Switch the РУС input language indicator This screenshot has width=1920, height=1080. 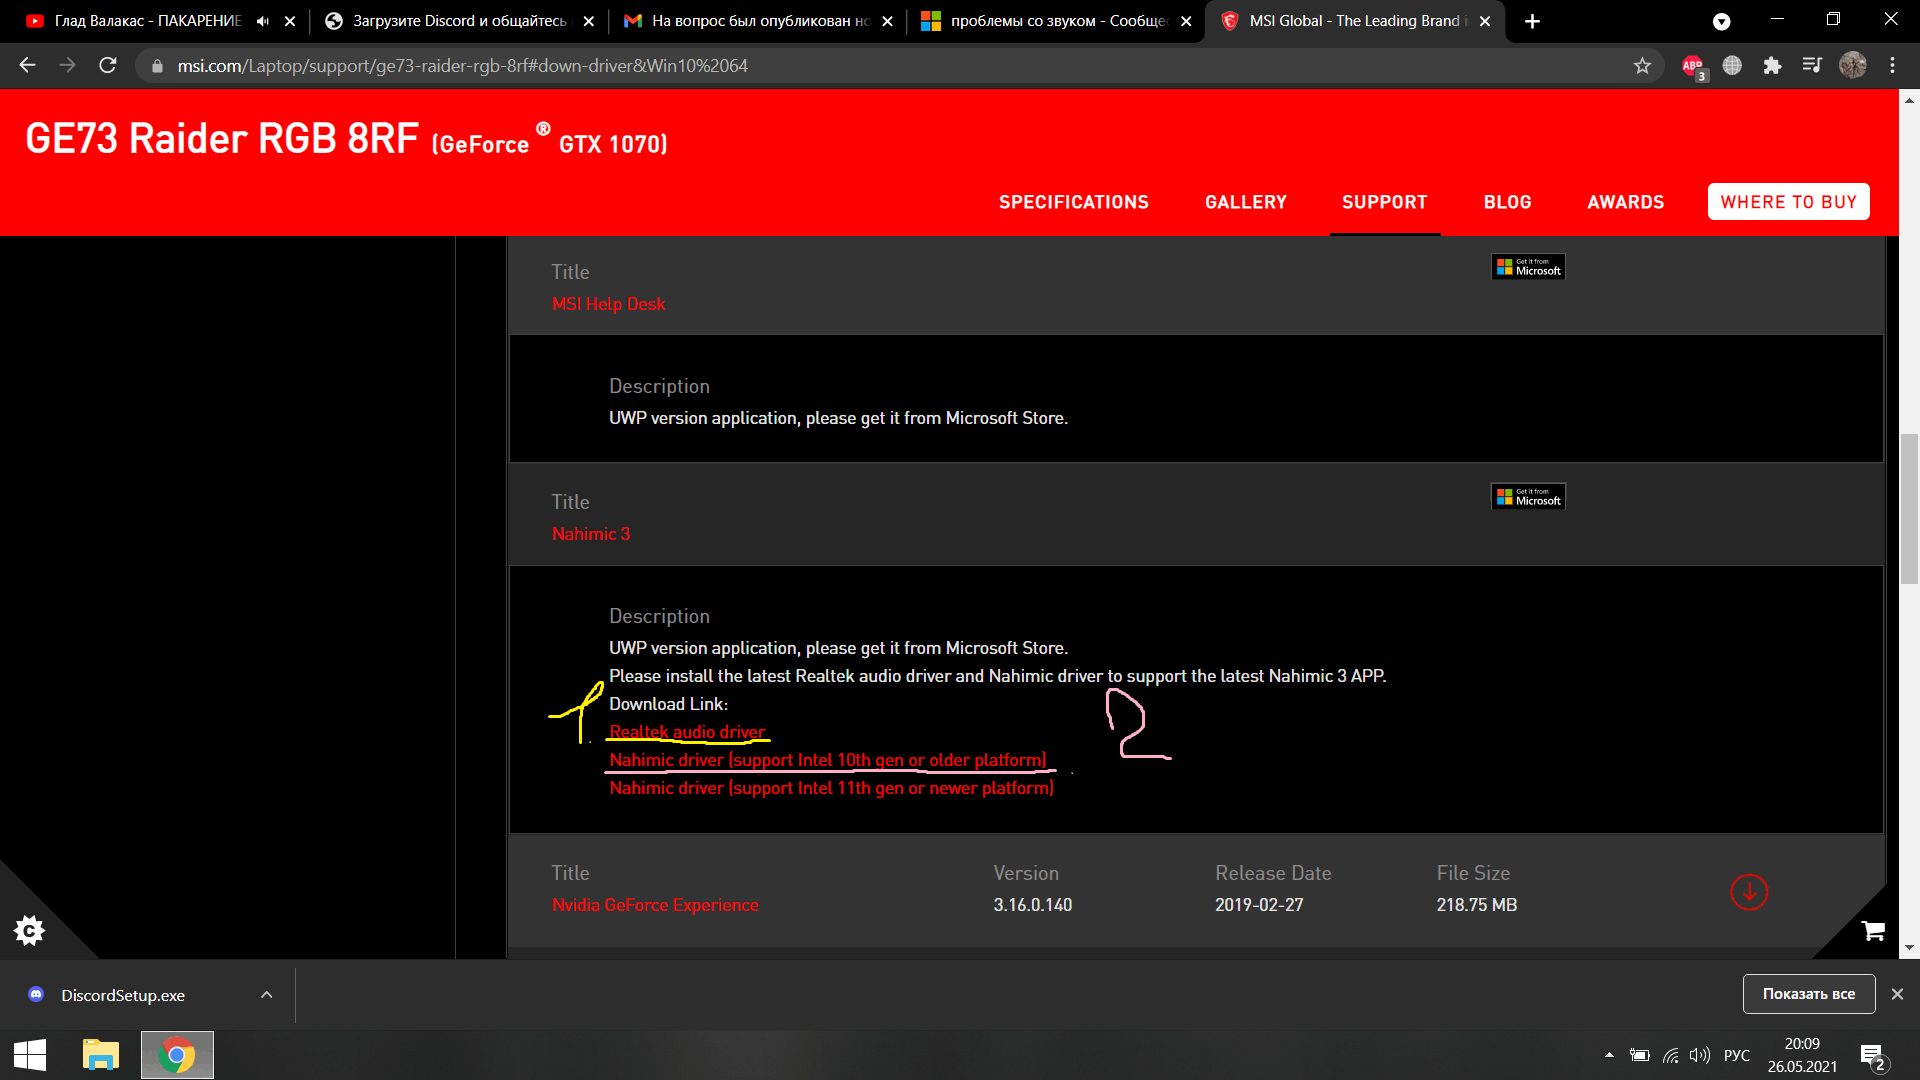1737,1055
